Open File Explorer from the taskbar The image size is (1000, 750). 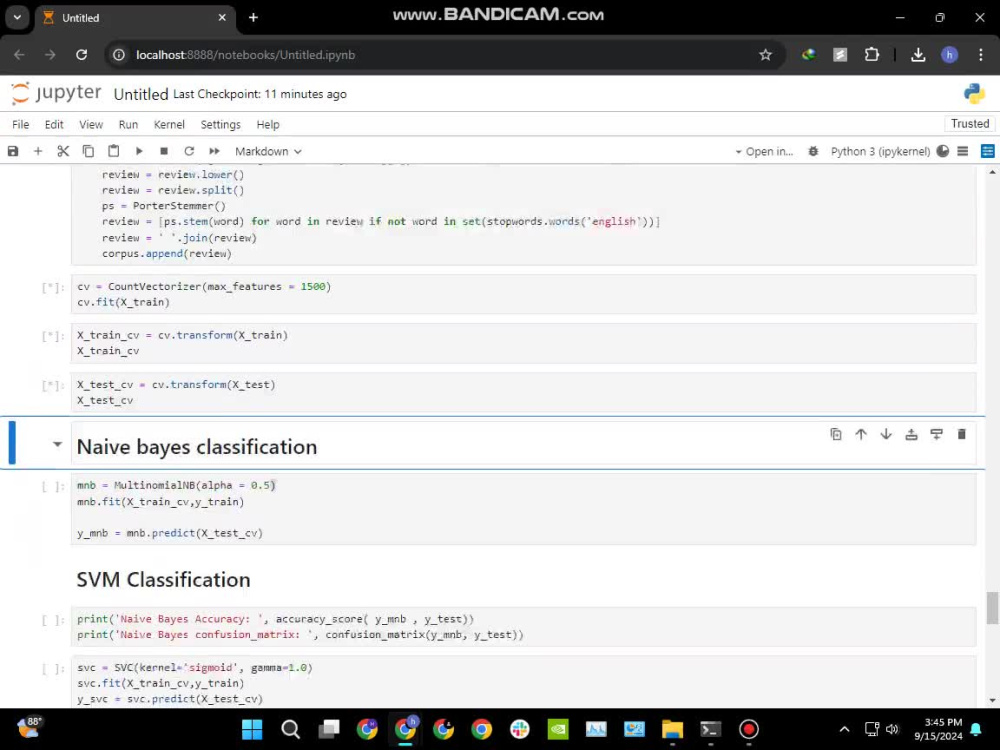pyautogui.click(x=672, y=729)
